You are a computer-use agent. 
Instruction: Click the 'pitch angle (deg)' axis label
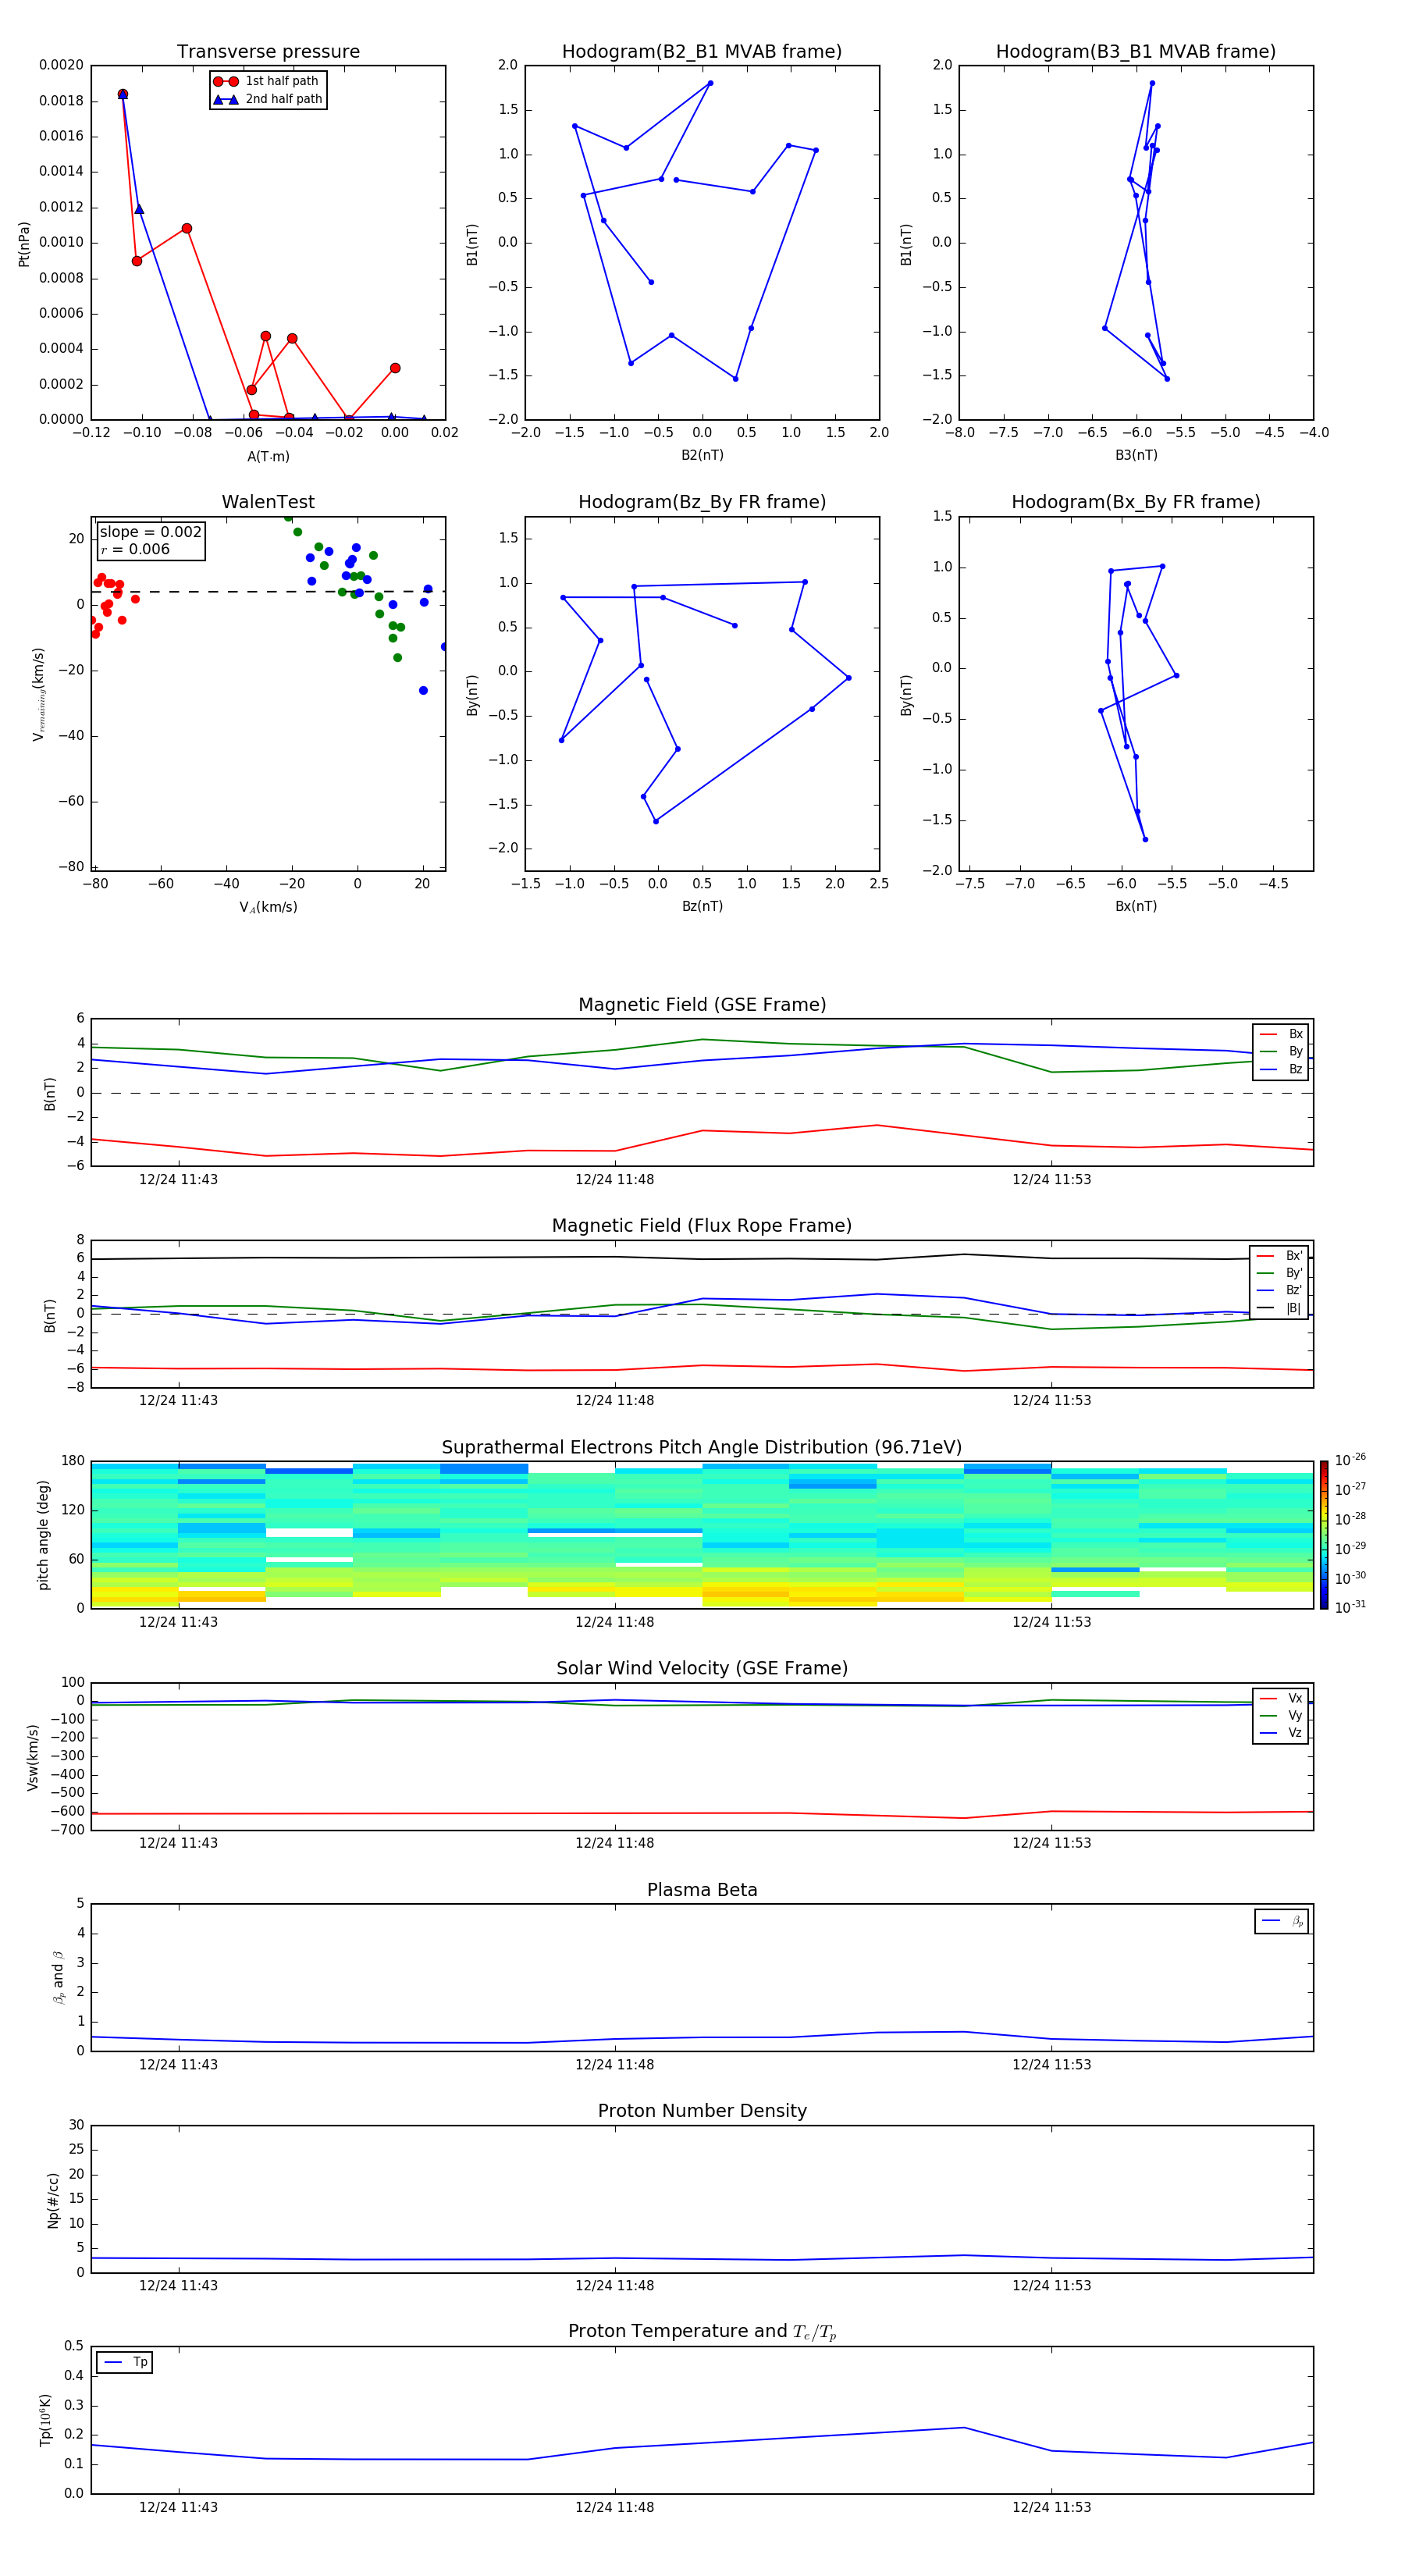pyautogui.click(x=43, y=1535)
